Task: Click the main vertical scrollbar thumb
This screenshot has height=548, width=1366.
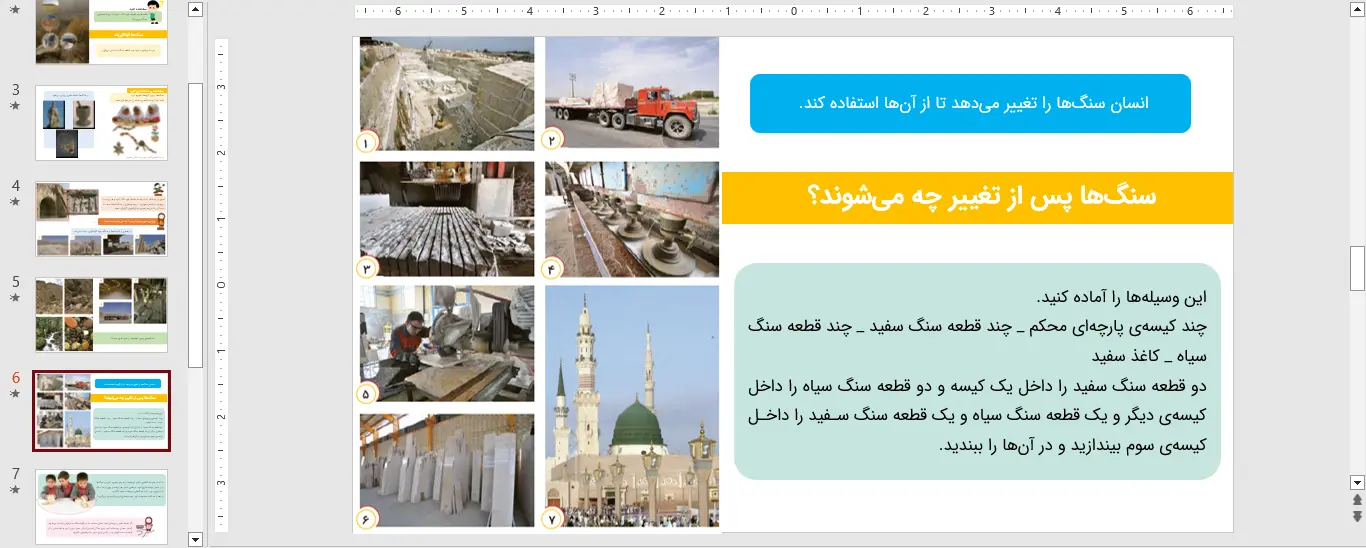Action: 1357,267
